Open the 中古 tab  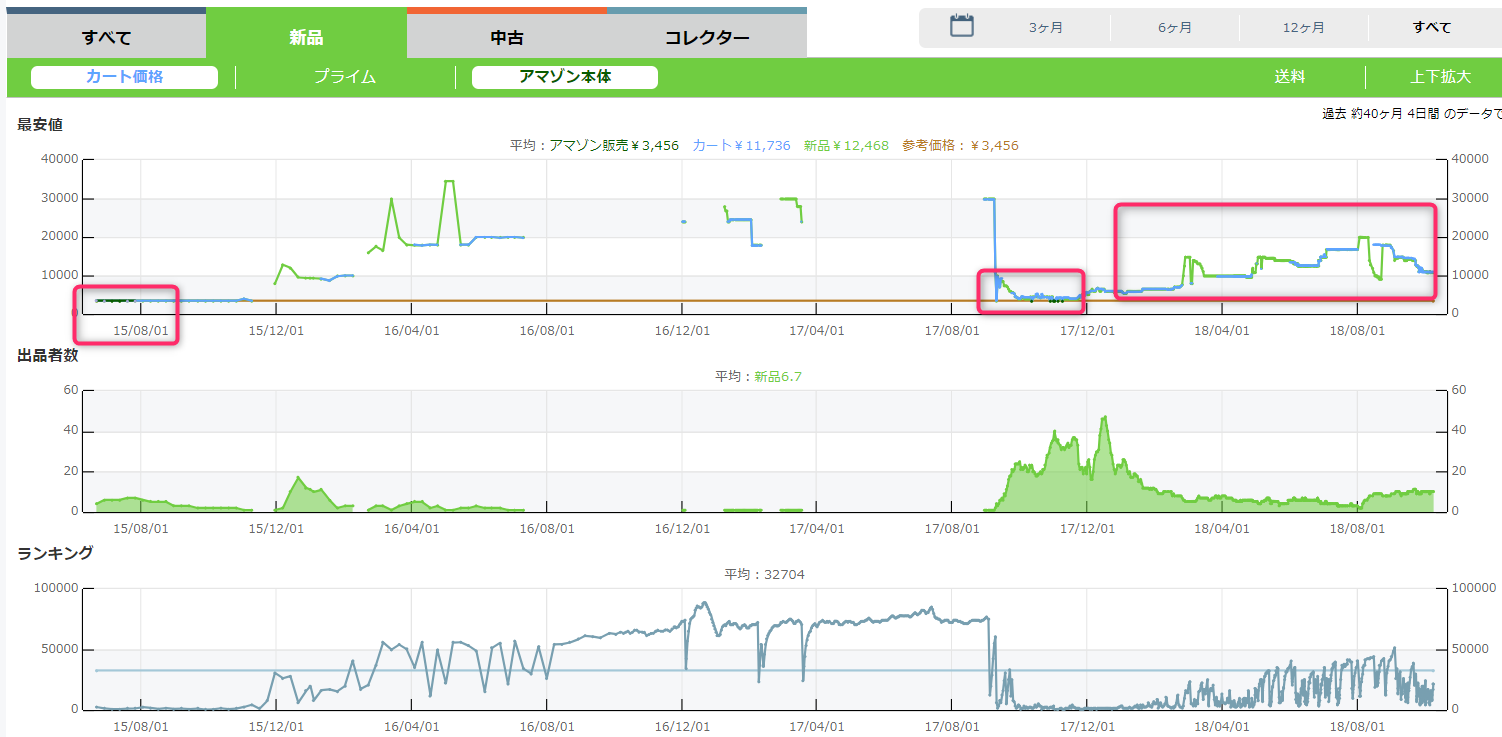[507, 38]
